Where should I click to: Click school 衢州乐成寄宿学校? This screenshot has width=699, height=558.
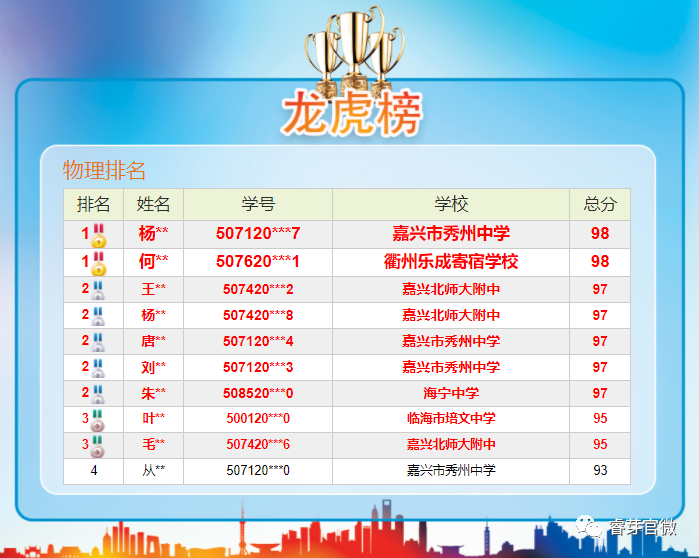click(x=451, y=262)
